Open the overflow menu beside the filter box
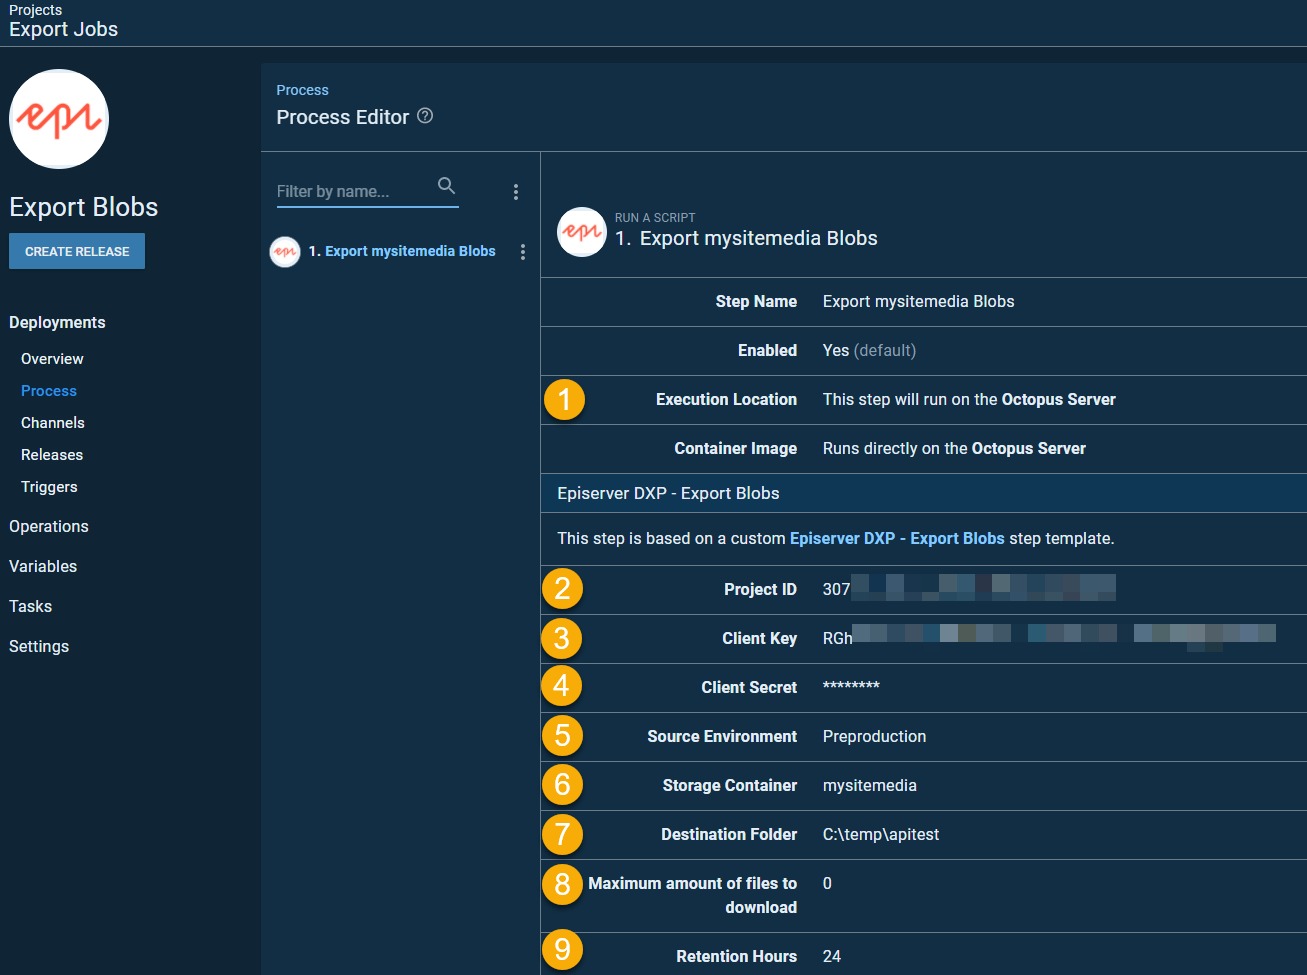Screen dimensions: 1307x975 pos(516,192)
